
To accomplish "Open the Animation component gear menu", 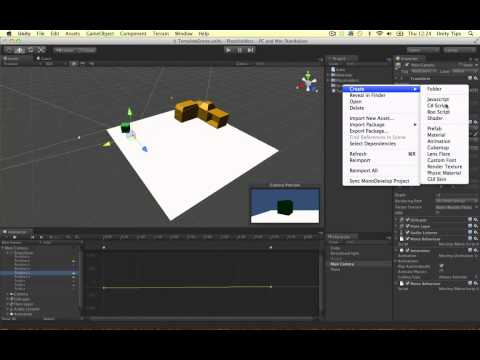I will coord(475,250).
